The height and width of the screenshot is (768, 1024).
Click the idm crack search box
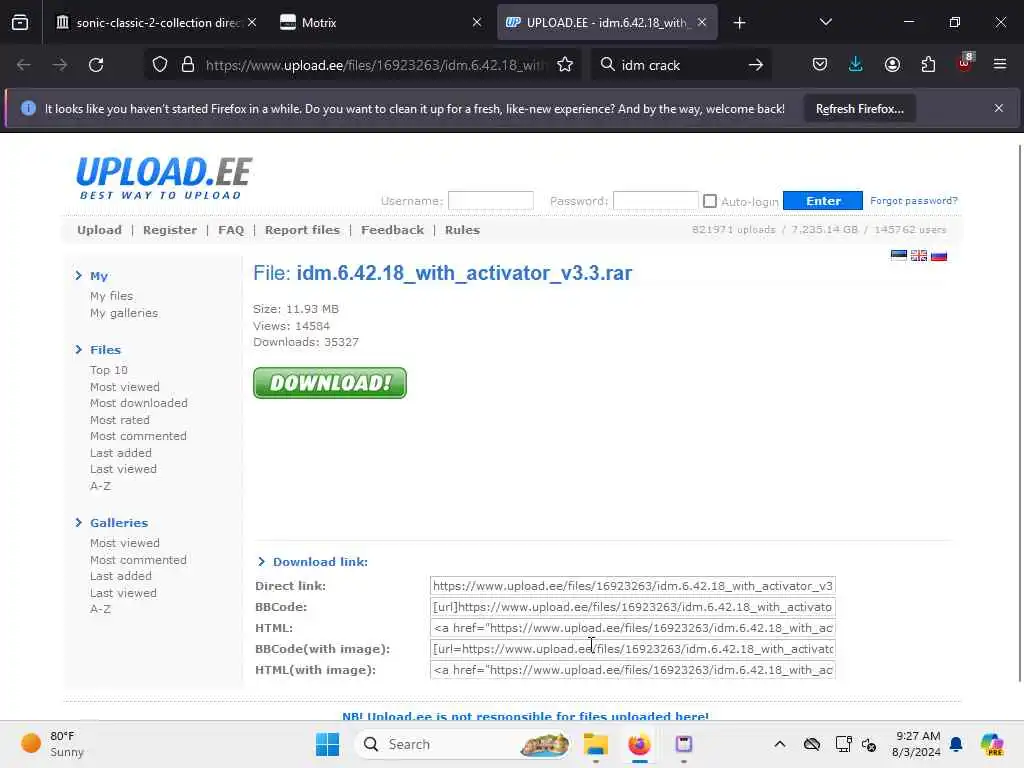pyautogui.click(x=679, y=65)
